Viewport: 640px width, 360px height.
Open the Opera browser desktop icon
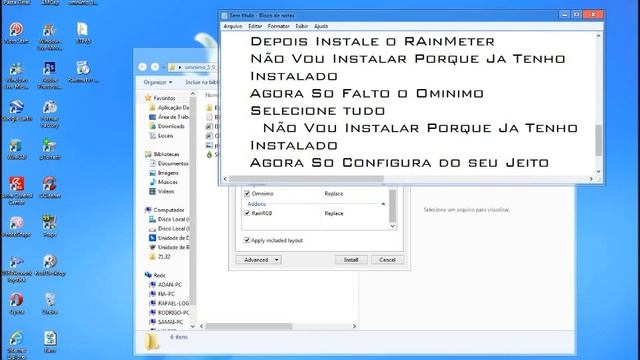click(16, 303)
